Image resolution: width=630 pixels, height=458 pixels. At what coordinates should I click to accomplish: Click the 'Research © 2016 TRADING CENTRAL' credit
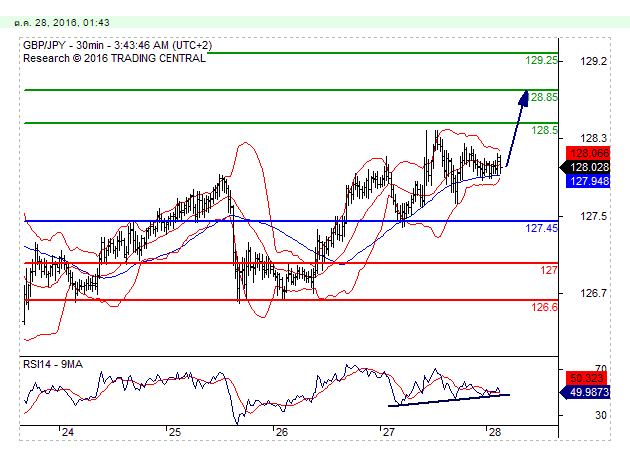[115, 58]
